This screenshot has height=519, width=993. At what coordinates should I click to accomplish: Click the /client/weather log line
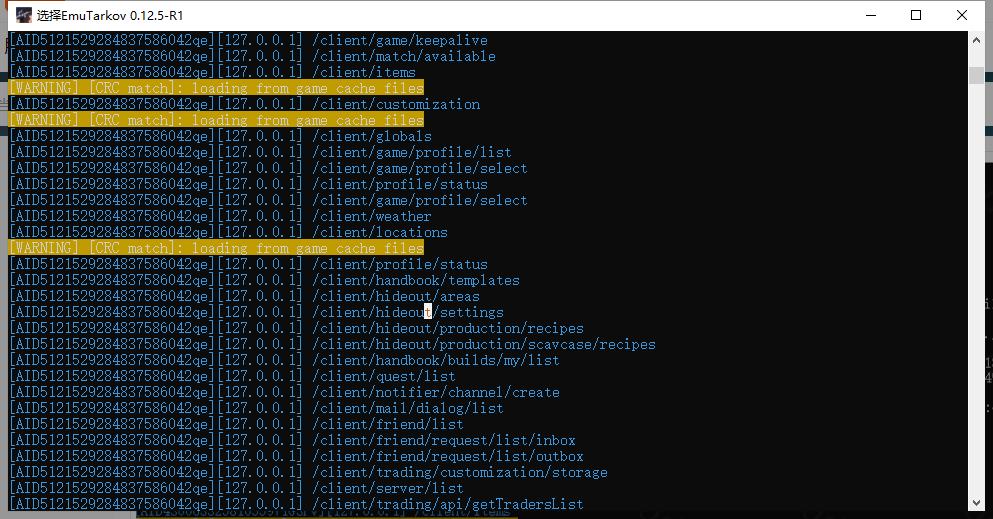coord(220,216)
